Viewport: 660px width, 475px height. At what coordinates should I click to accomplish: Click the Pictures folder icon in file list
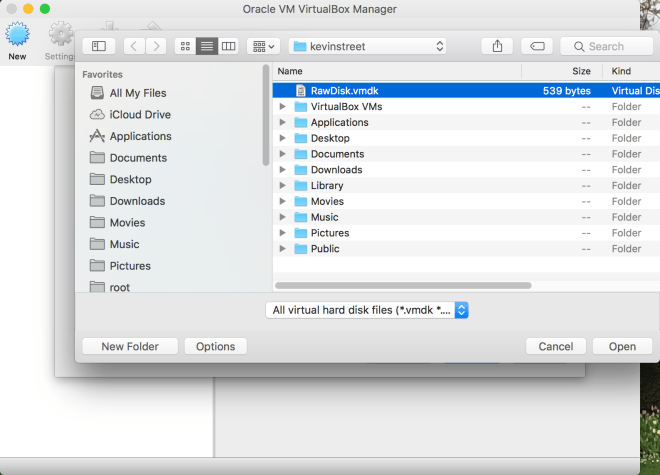click(x=301, y=233)
